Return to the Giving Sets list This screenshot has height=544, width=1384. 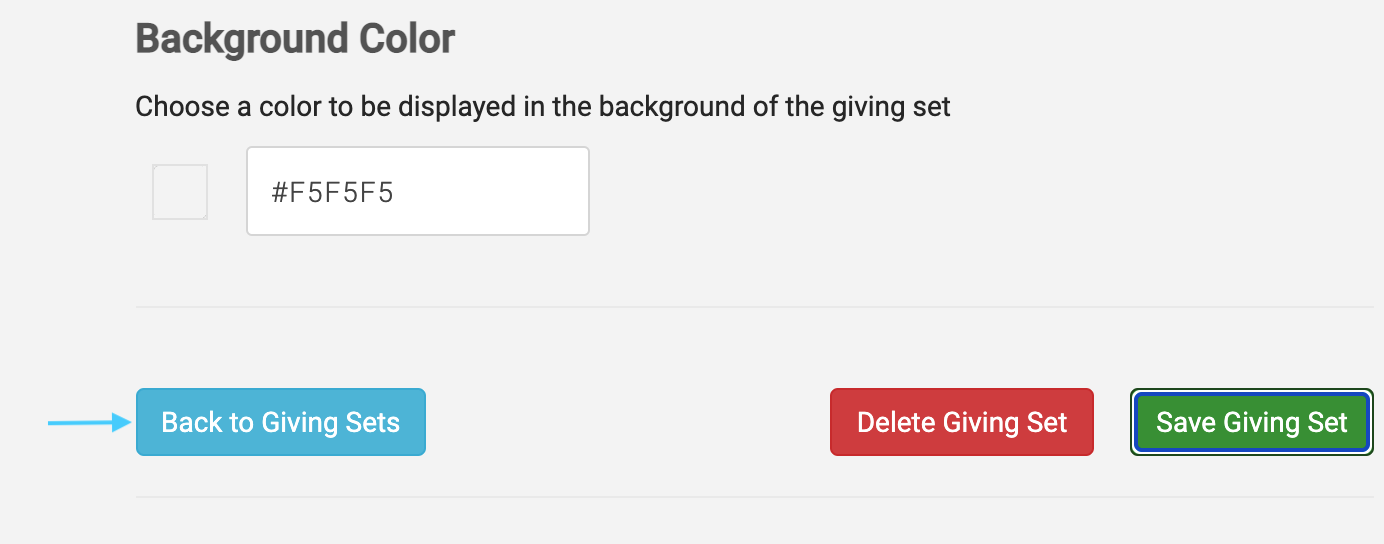pos(280,422)
